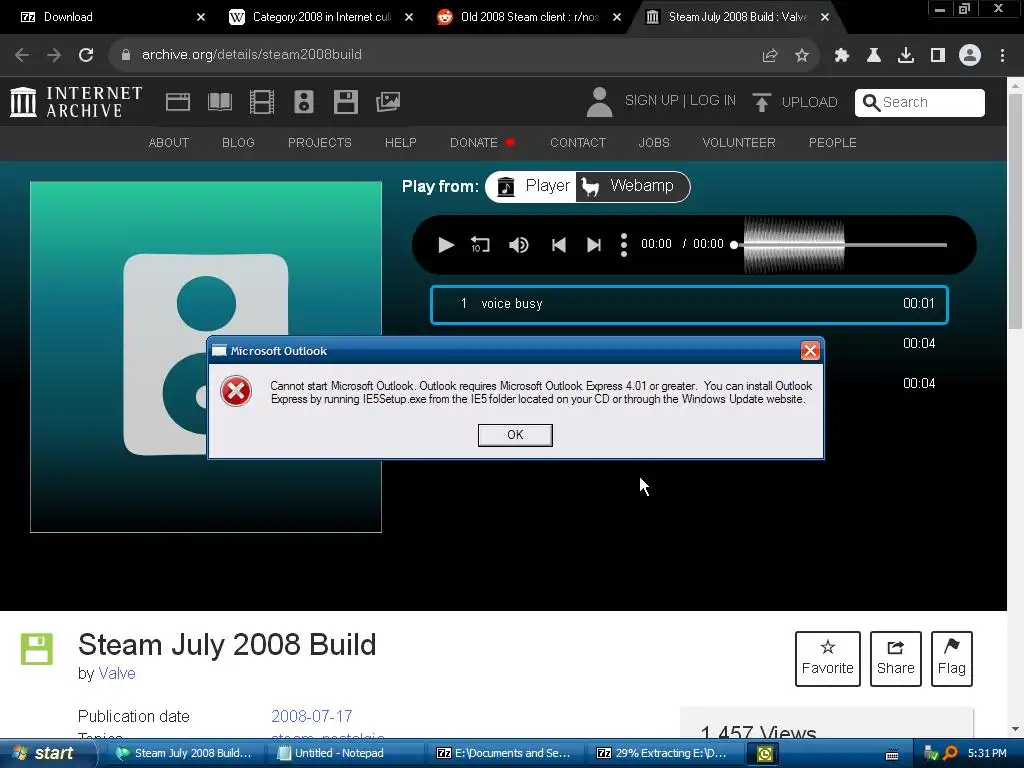Open the Images icon

pos(388,102)
